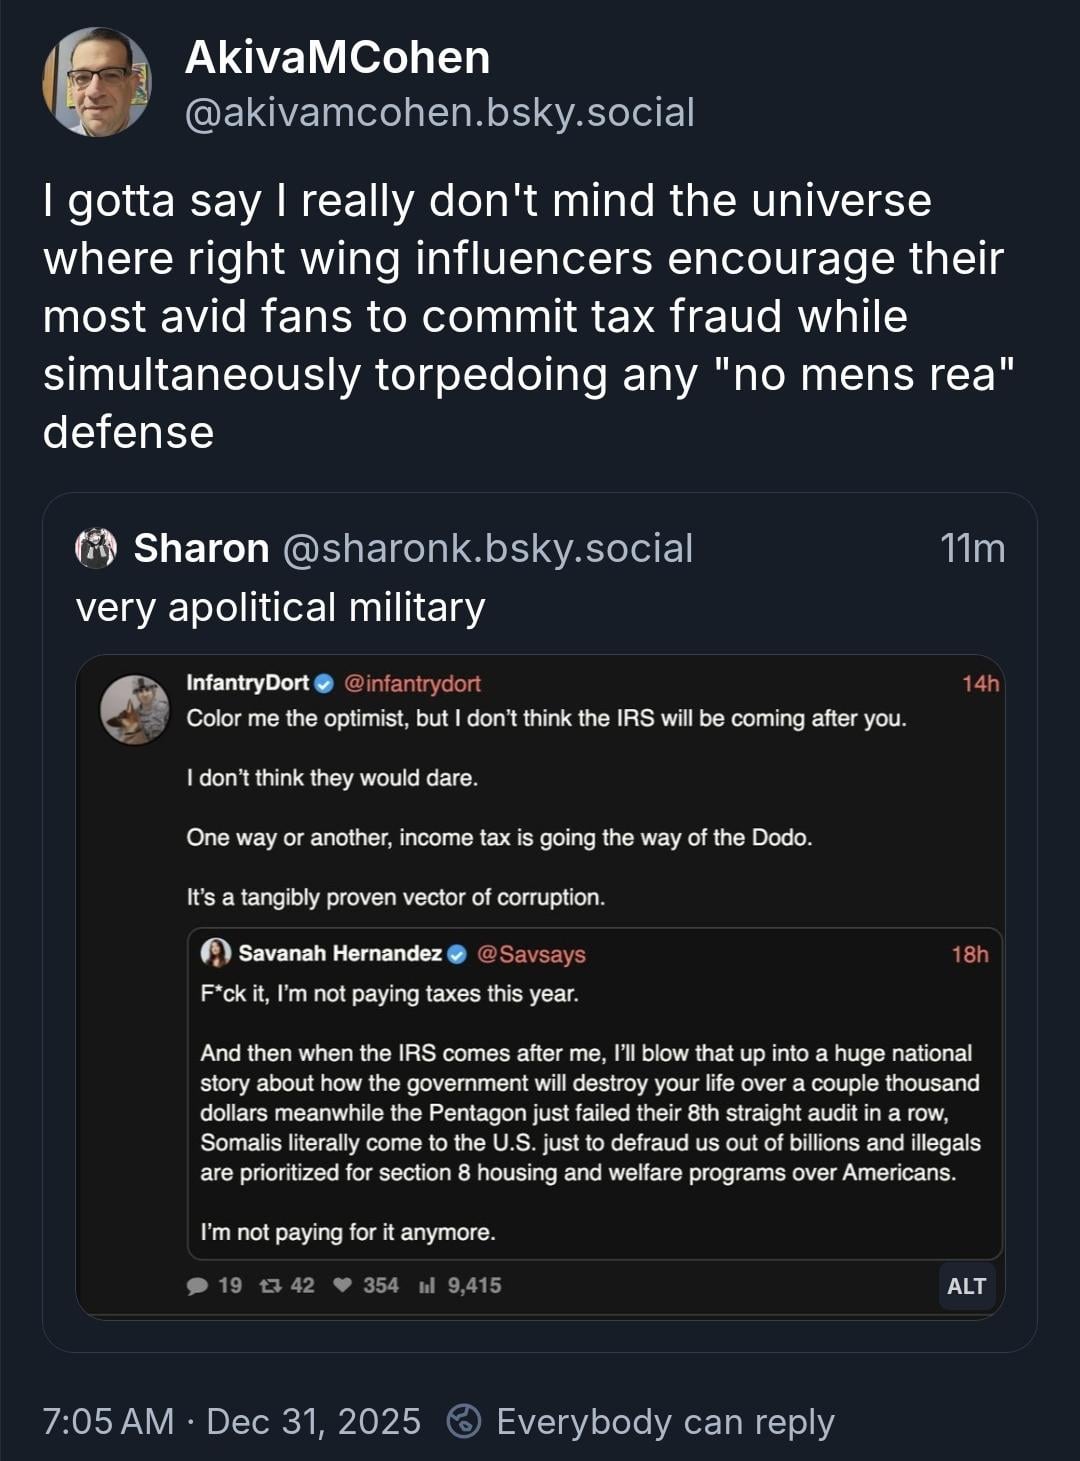Click InfantryDort's avatar in the screenshot
The height and width of the screenshot is (1461, 1080).
tap(136, 710)
